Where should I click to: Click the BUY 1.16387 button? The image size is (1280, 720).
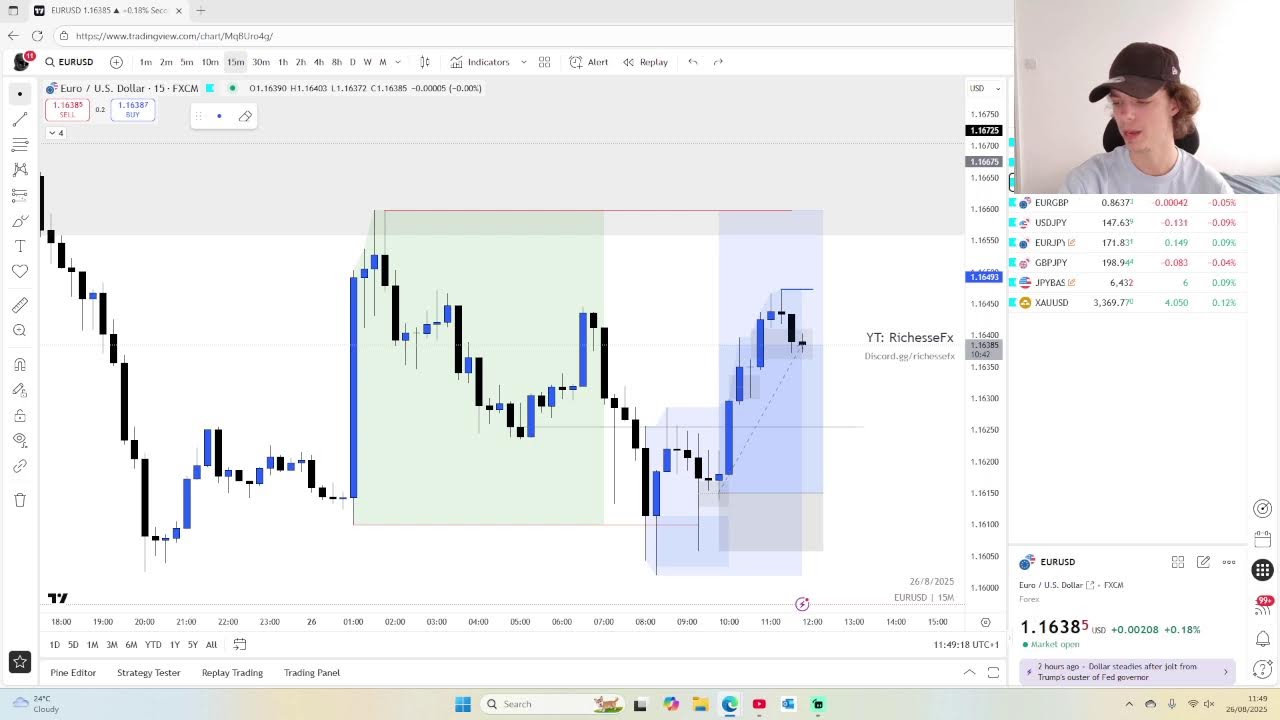[133, 109]
